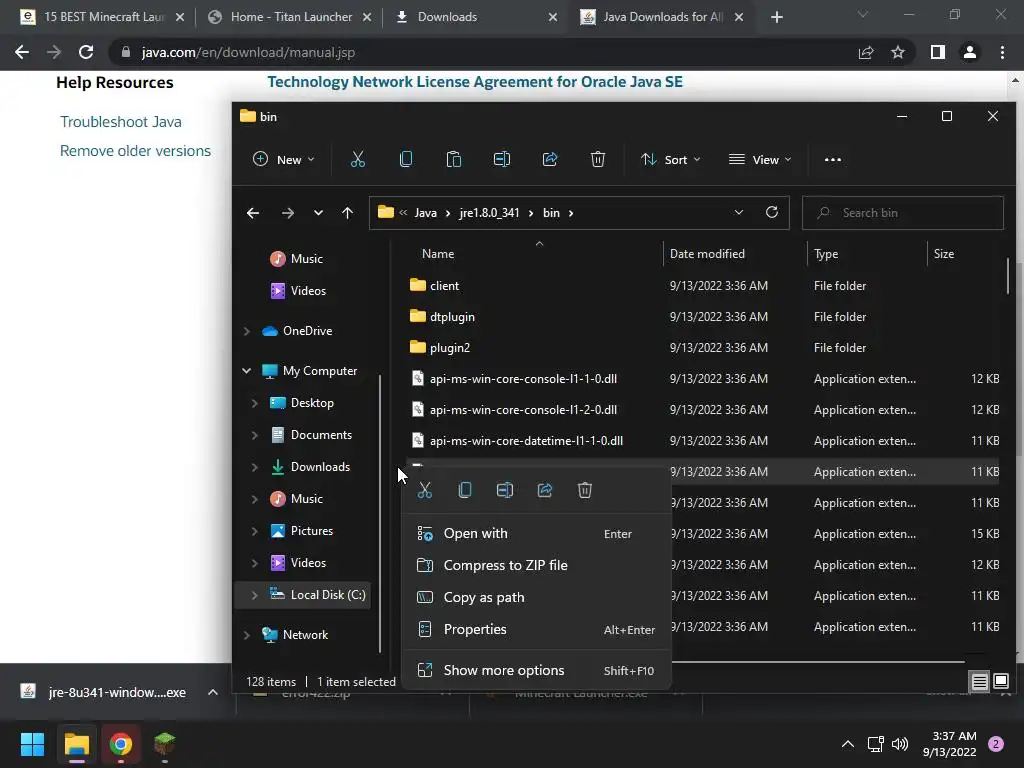Click the Share icon in Explorer toolbar
1024x768 pixels.
click(550, 159)
